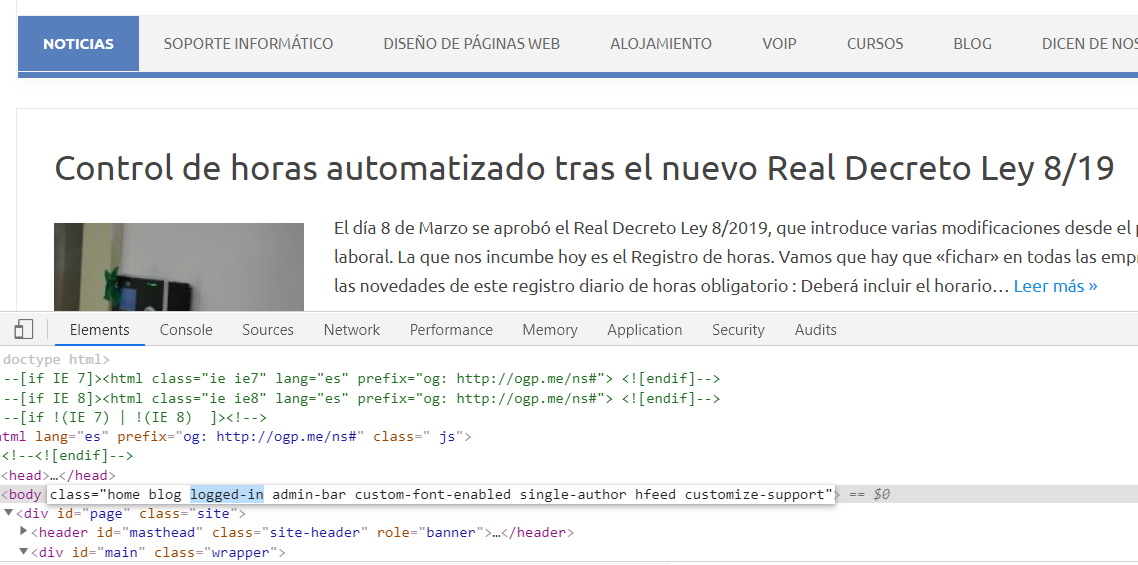Switch to the Console tab
This screenshot has height=565, width=1138.
point(186,330)
